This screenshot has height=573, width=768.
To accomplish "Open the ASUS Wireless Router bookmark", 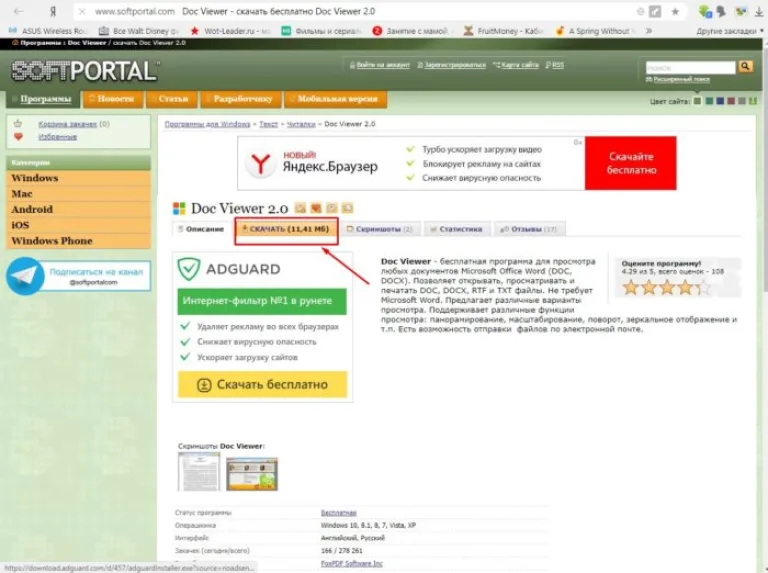I will coord(48,31).
